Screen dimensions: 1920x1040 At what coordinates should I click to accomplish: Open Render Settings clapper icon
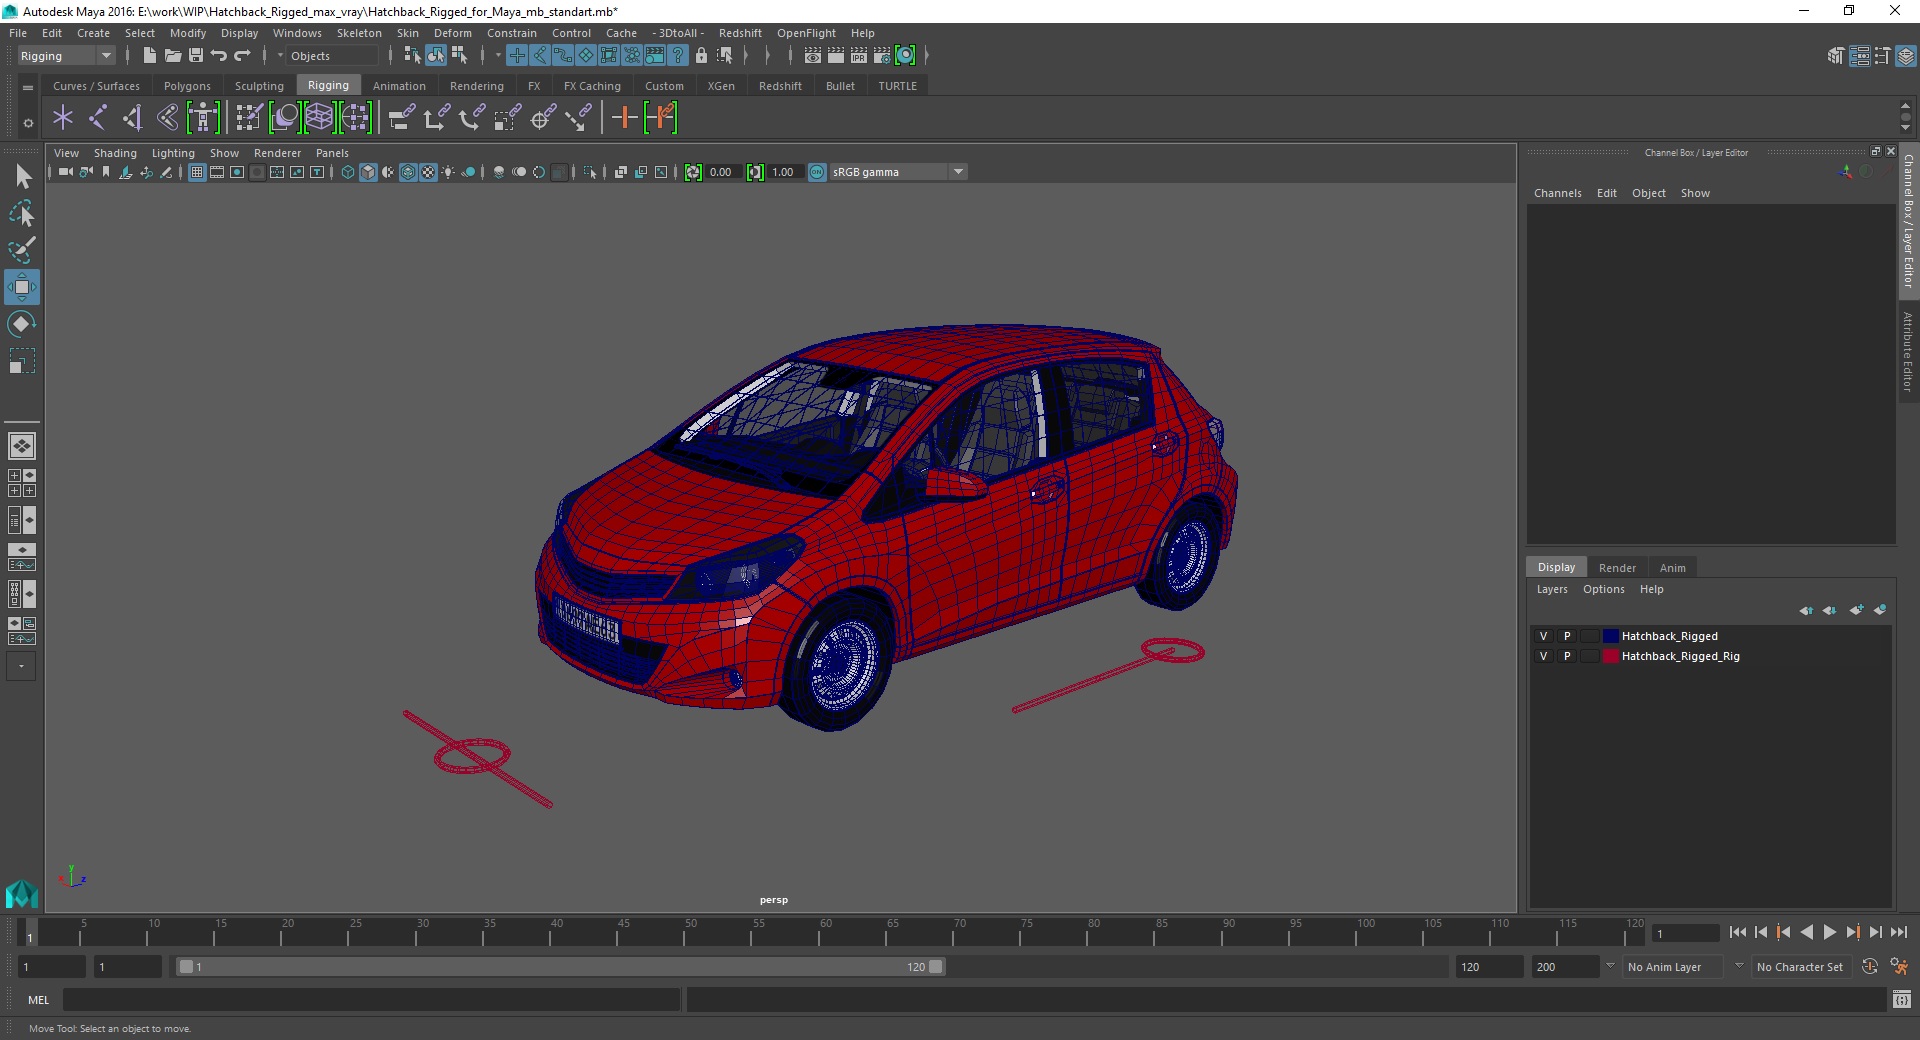tap(882, 56)
